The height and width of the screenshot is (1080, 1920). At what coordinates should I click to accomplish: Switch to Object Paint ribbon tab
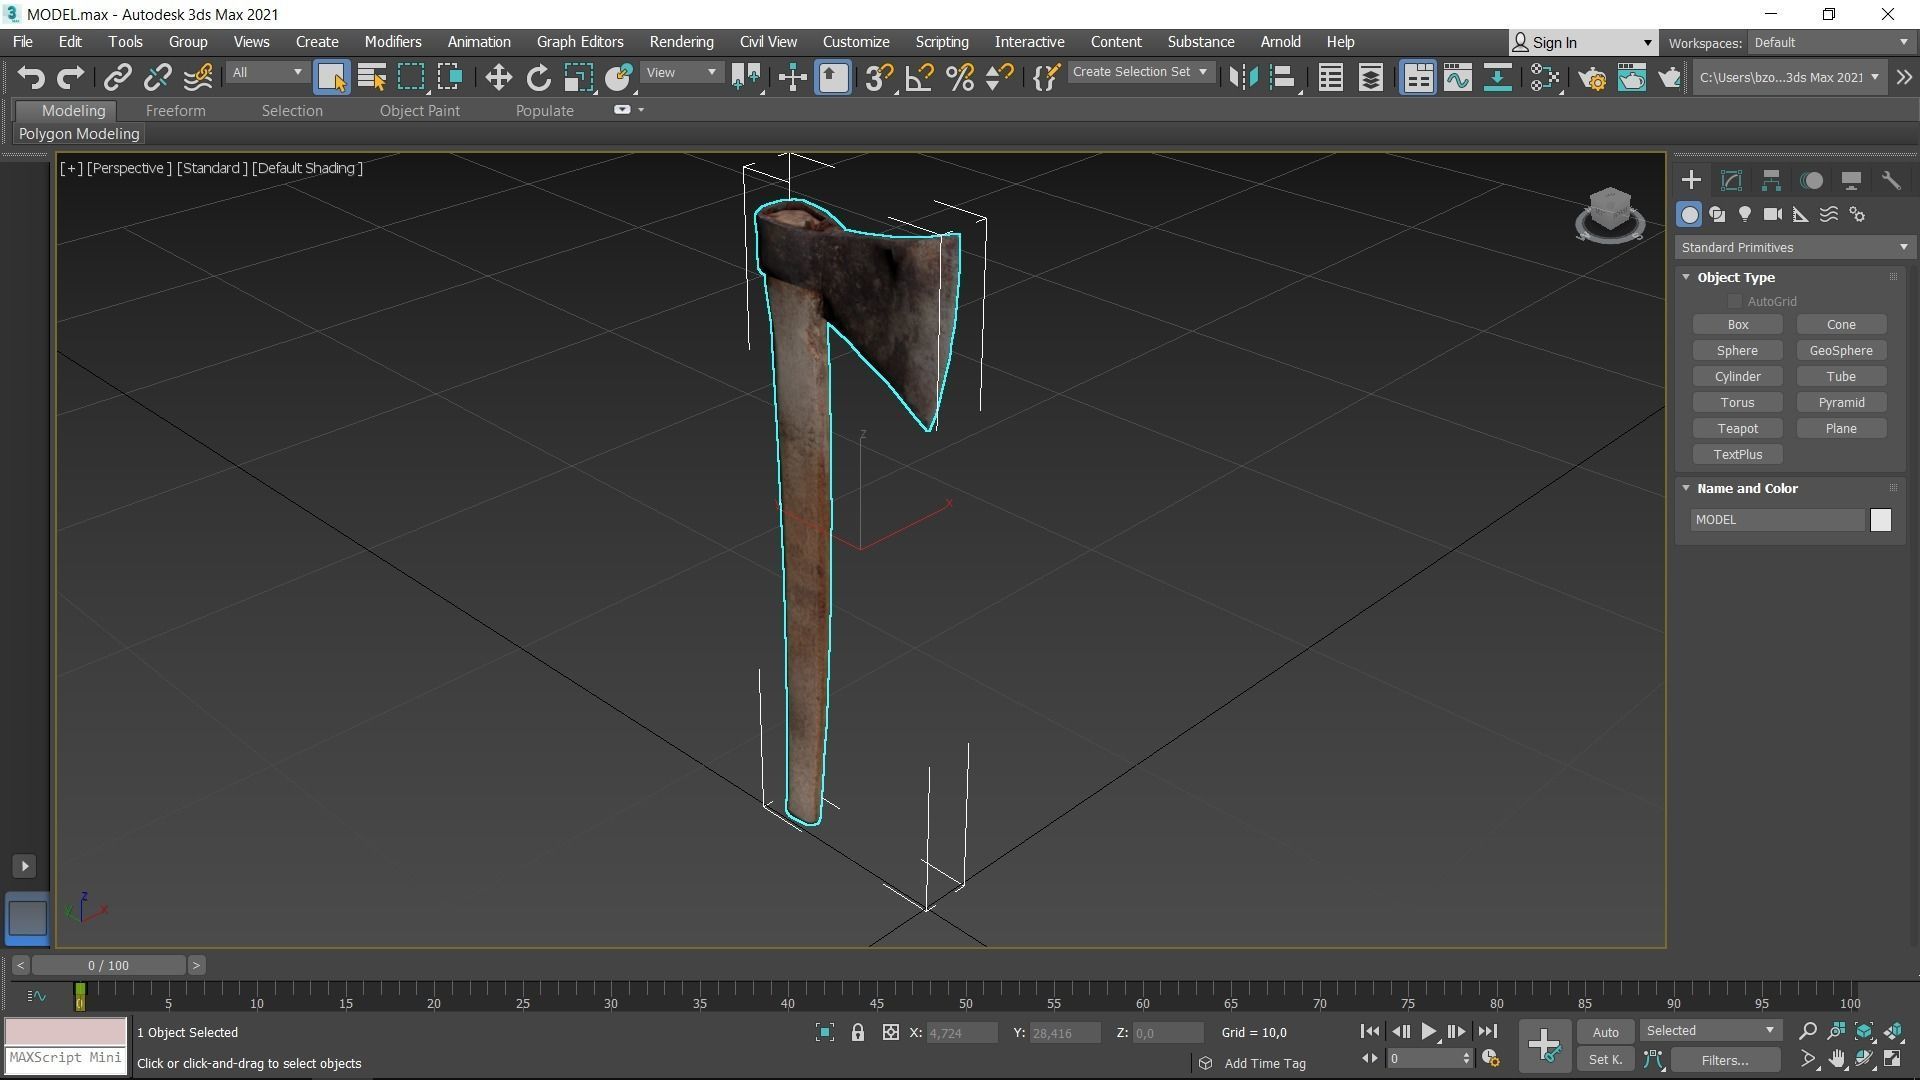coord(419,110)
